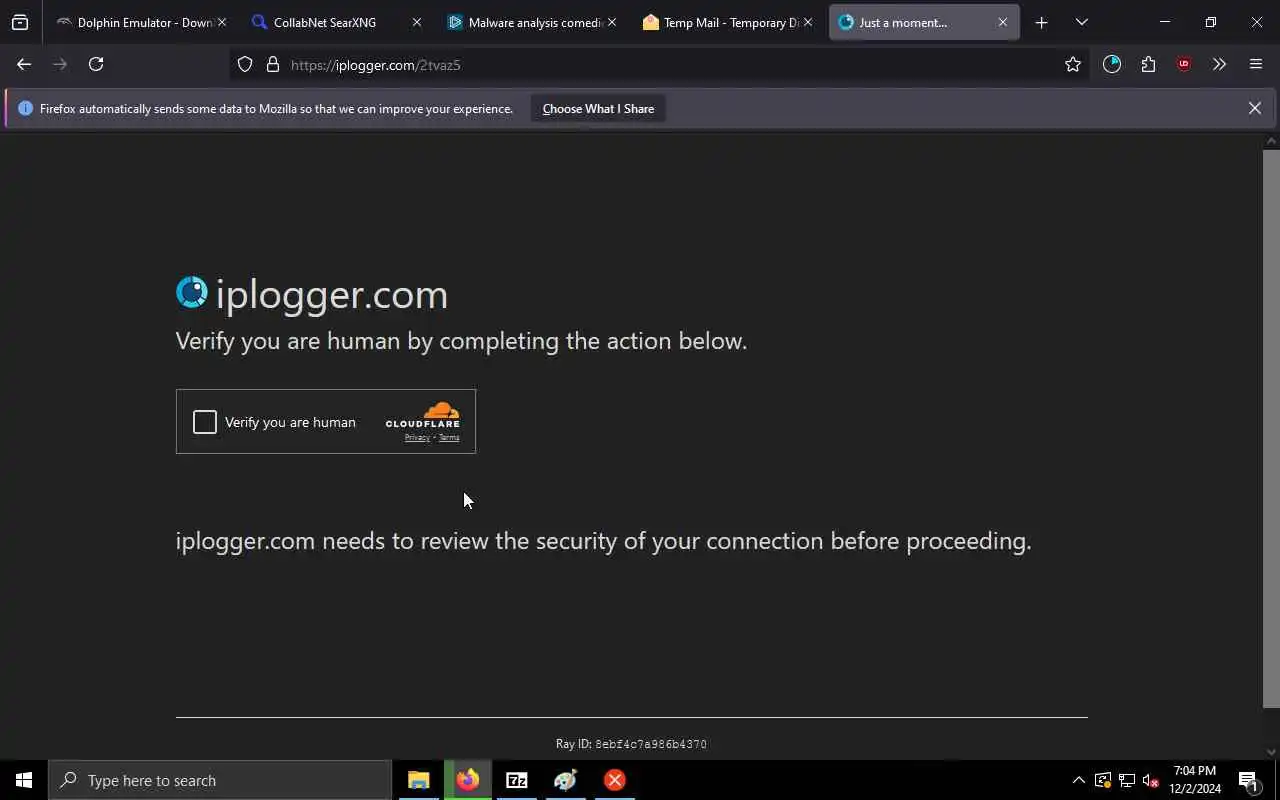The image size is (1280, 800).
Task: Close the Just a moment tab
Action: click(x=1003, y=22)
